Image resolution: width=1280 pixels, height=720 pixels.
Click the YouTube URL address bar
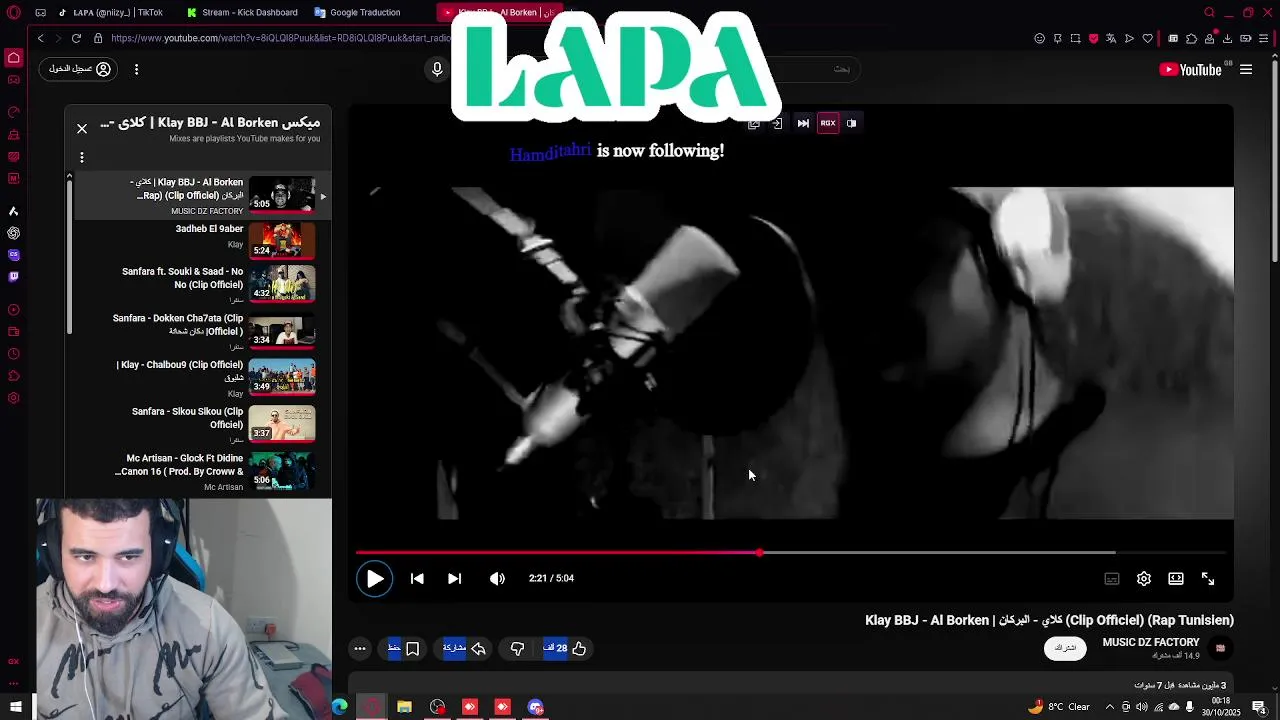(280, 38)
